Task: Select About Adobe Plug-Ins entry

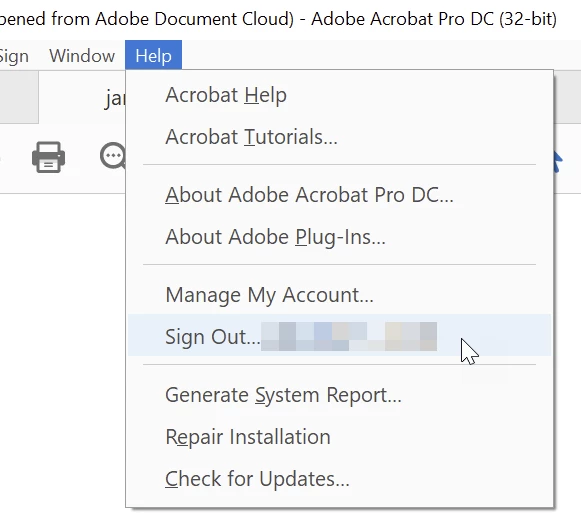Action: tap(339, 237)
